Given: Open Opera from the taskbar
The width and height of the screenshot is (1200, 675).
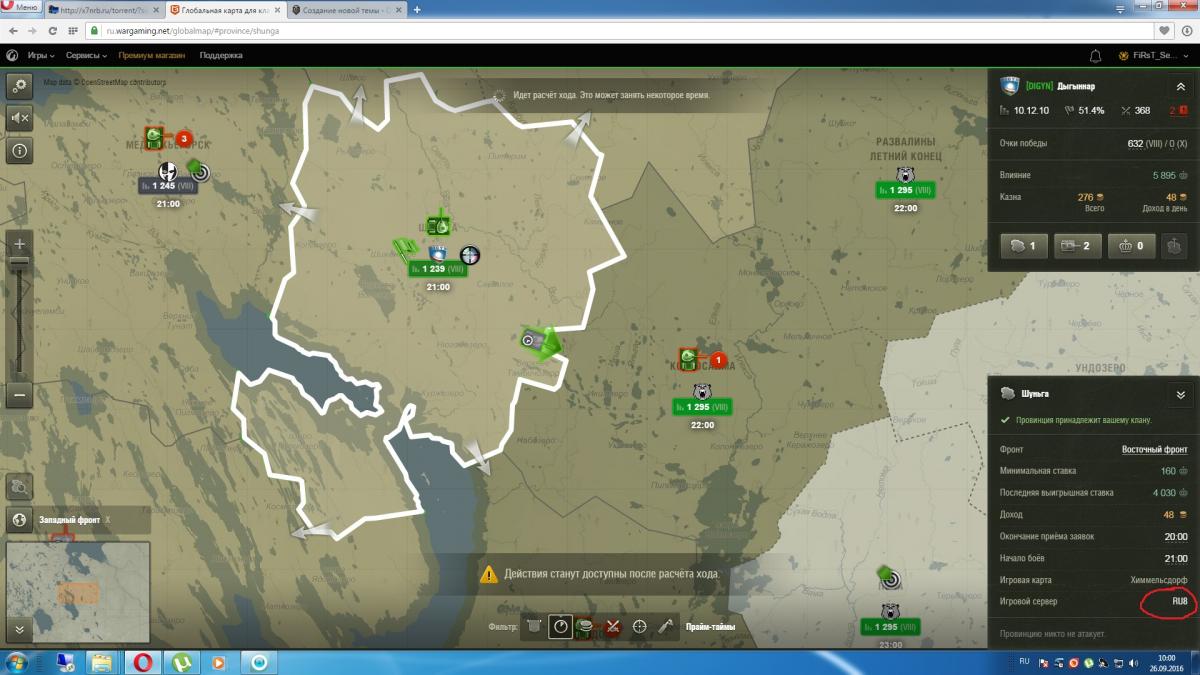Looking at the screenshot, I should click(143, 662).
